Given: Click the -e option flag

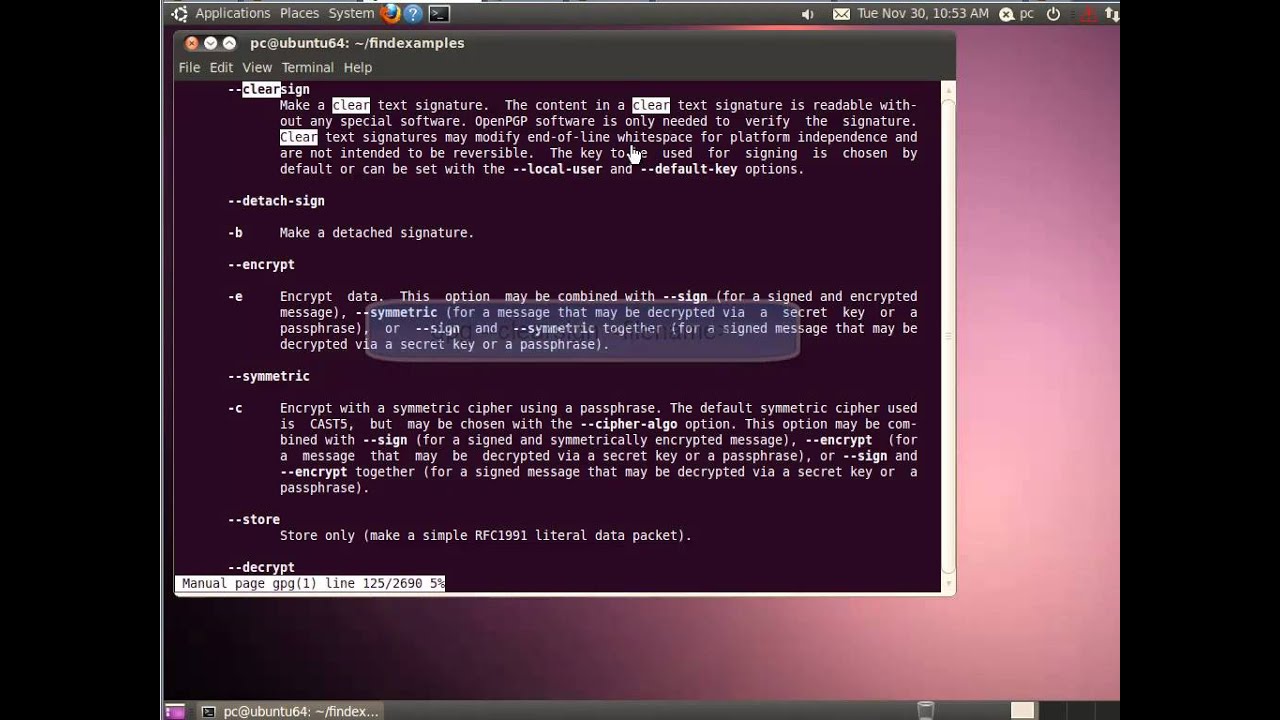Looking at the screenshot, I should [235, 297].
